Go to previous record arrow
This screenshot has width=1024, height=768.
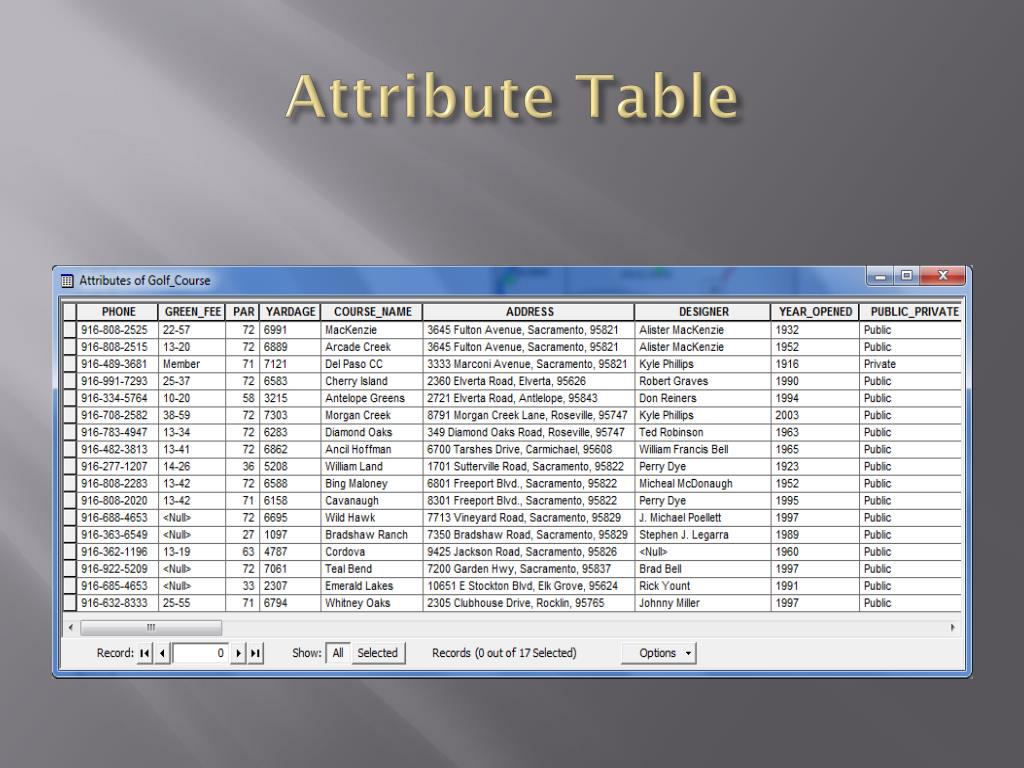162,653
